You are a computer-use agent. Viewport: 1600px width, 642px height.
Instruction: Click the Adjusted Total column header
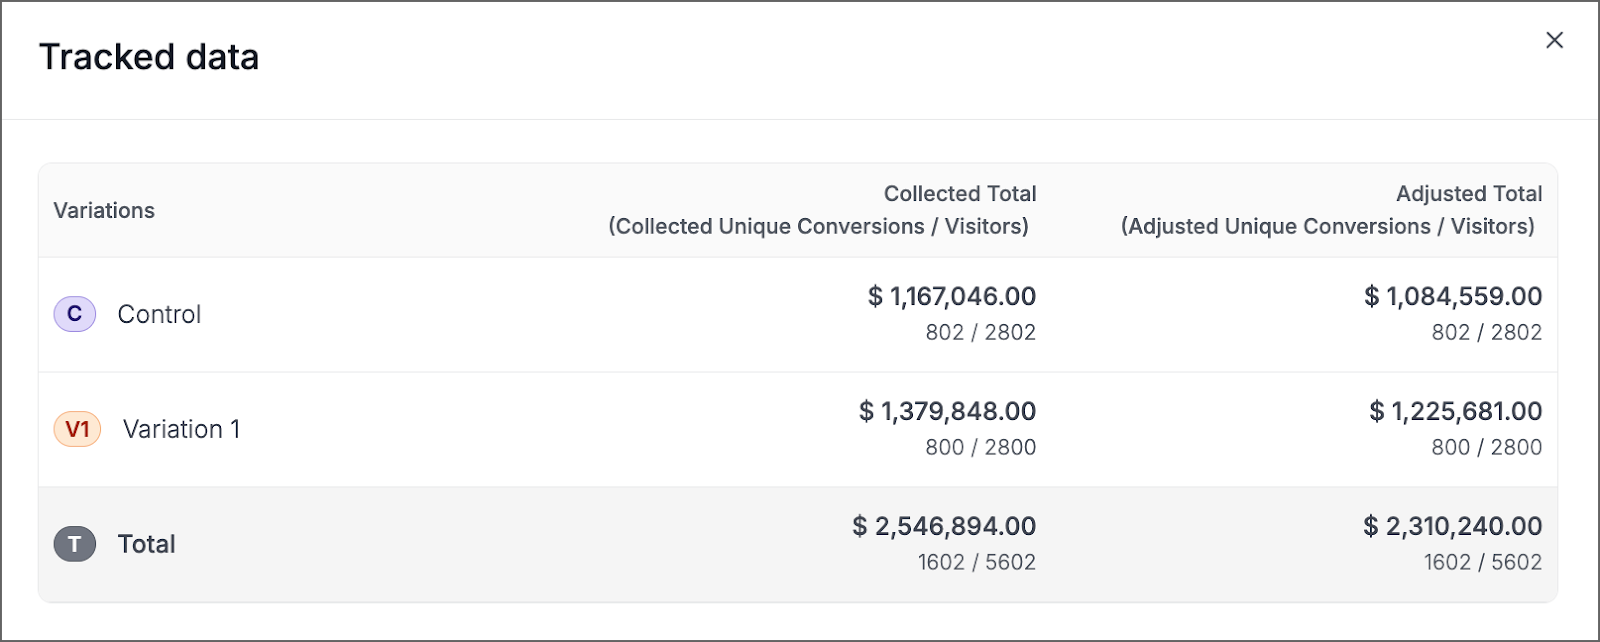pyautogui.click(x=1468, y=194)
